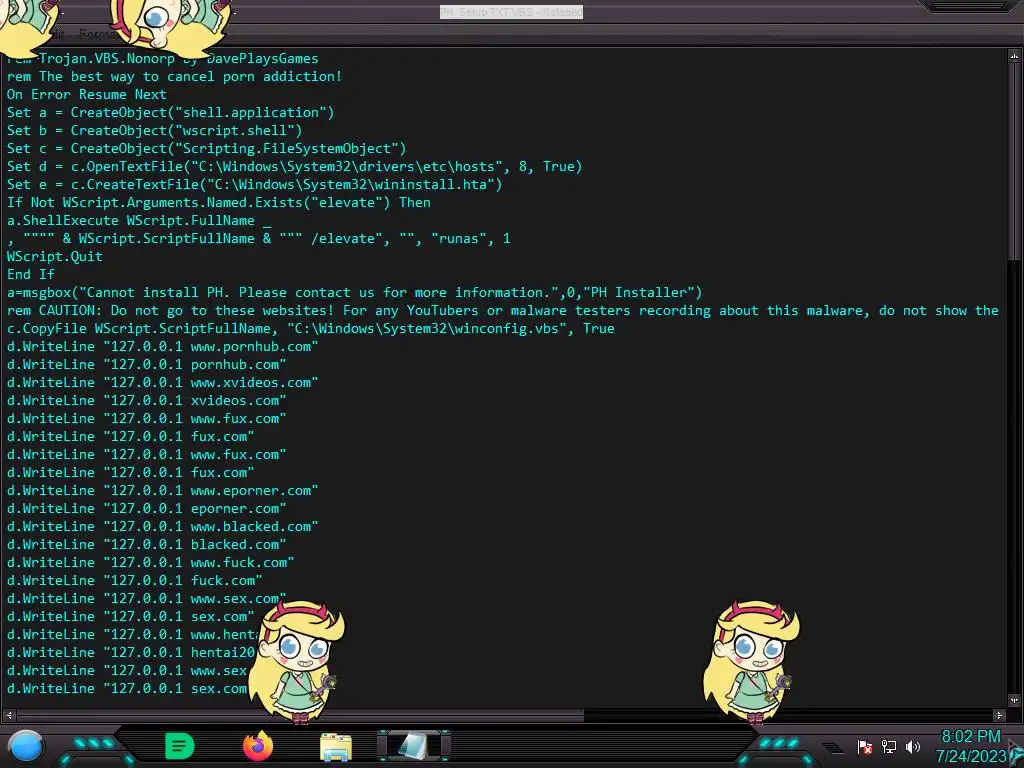Select the Notepad taskbar button
Screen dimensions: 1024x768
coord(414,746)
